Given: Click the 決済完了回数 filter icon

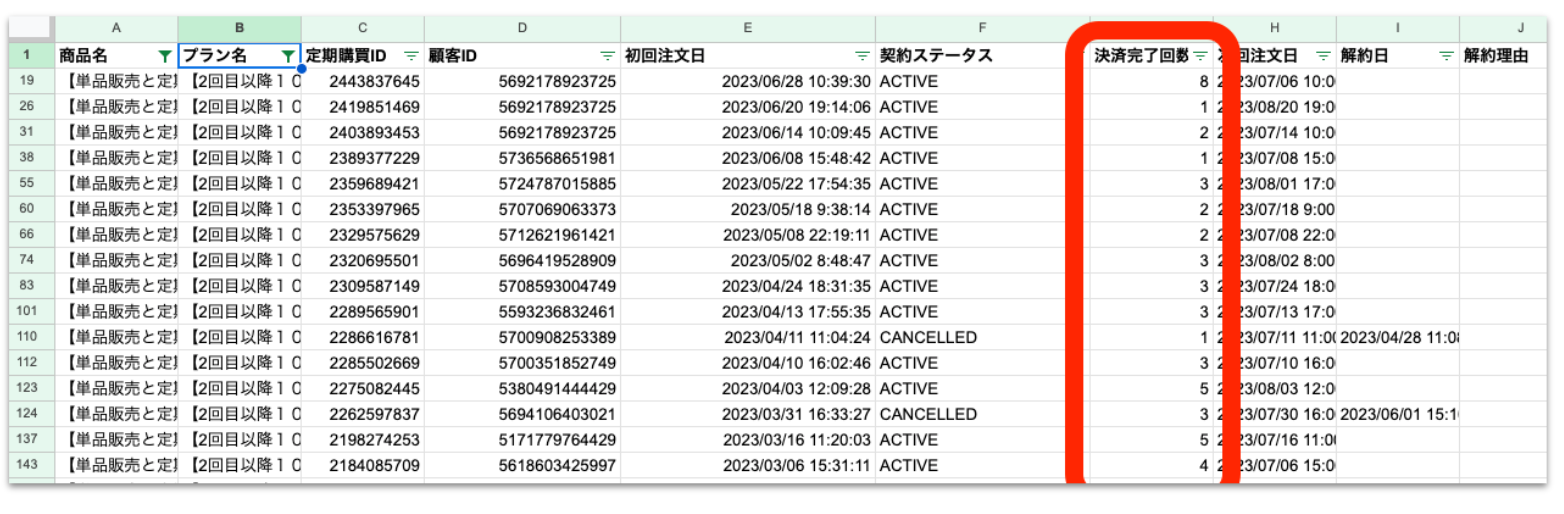Looking at the screenshot, I should (x=1200, y=56).
